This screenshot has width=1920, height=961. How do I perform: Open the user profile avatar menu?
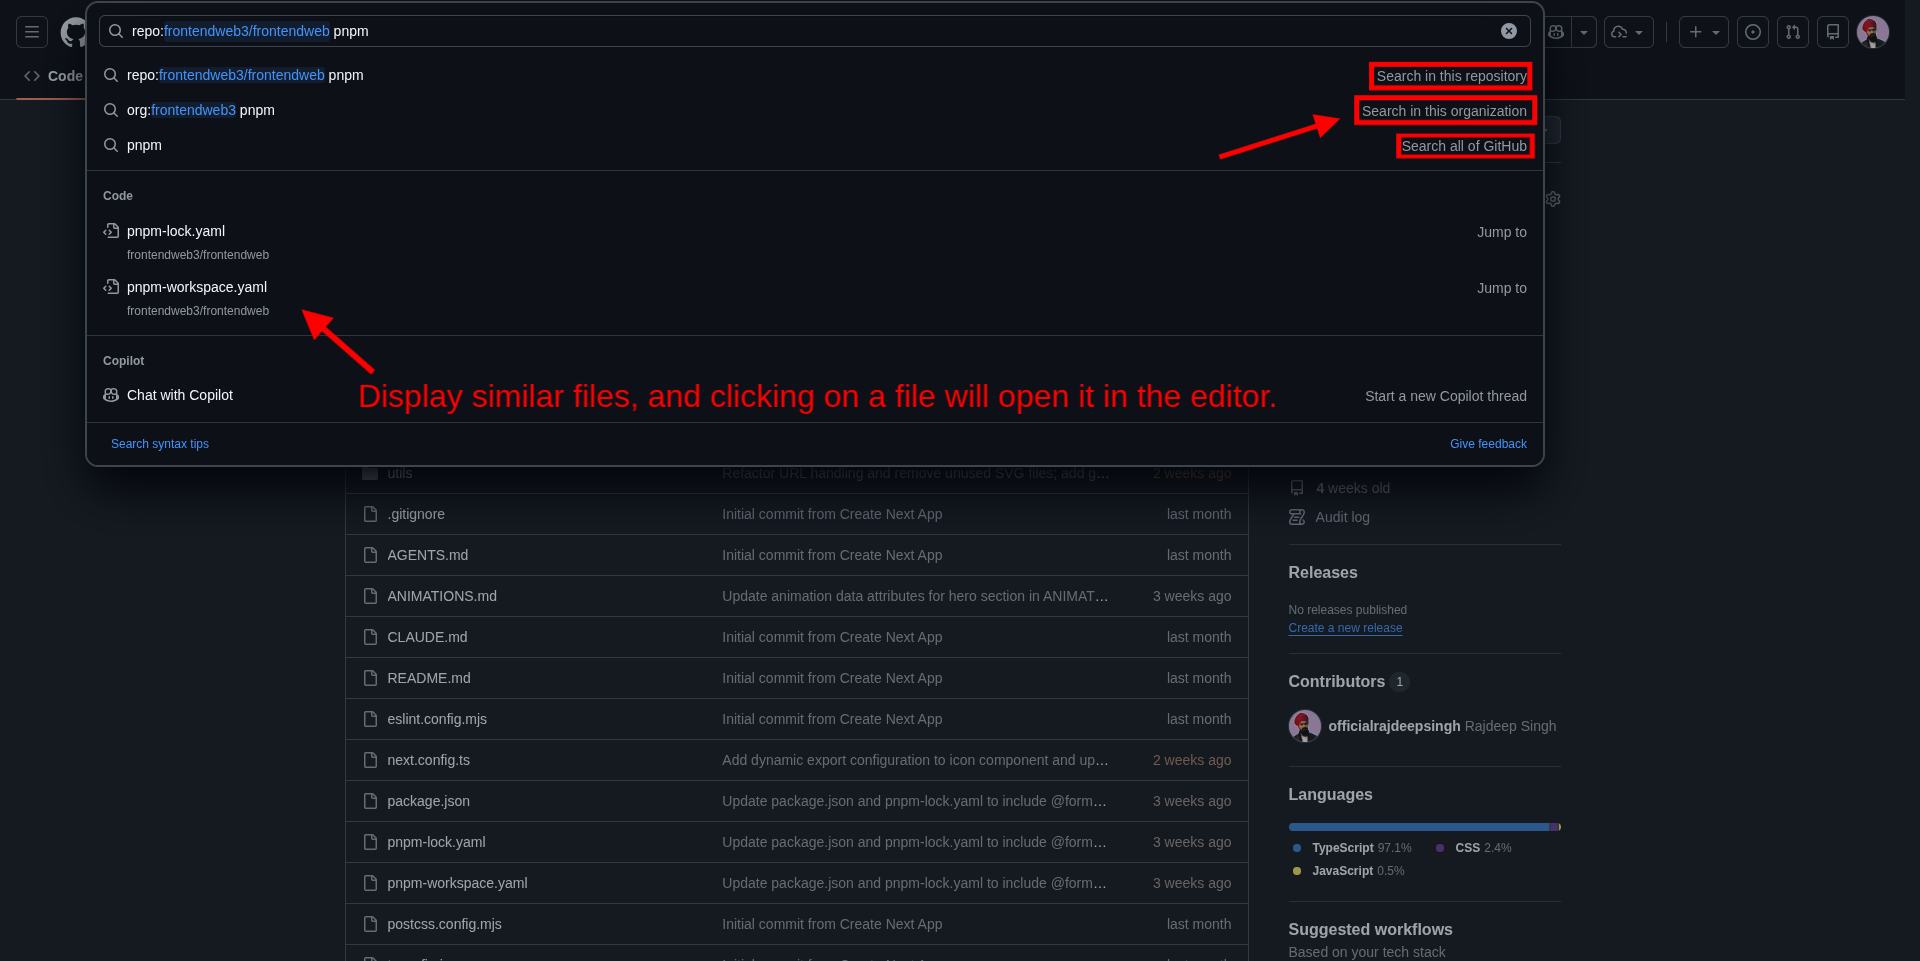(x=1873, y=32)
